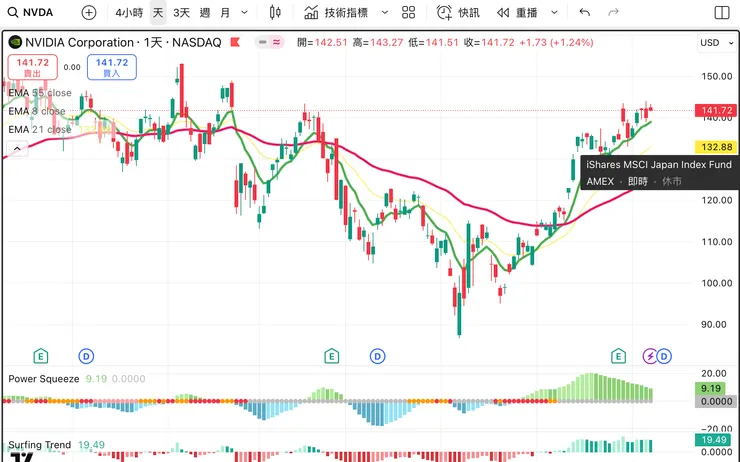Select the 3天 timeframe
Image resolution: width=740 pixels, height=462 pixels.
(x=181, y=13)
